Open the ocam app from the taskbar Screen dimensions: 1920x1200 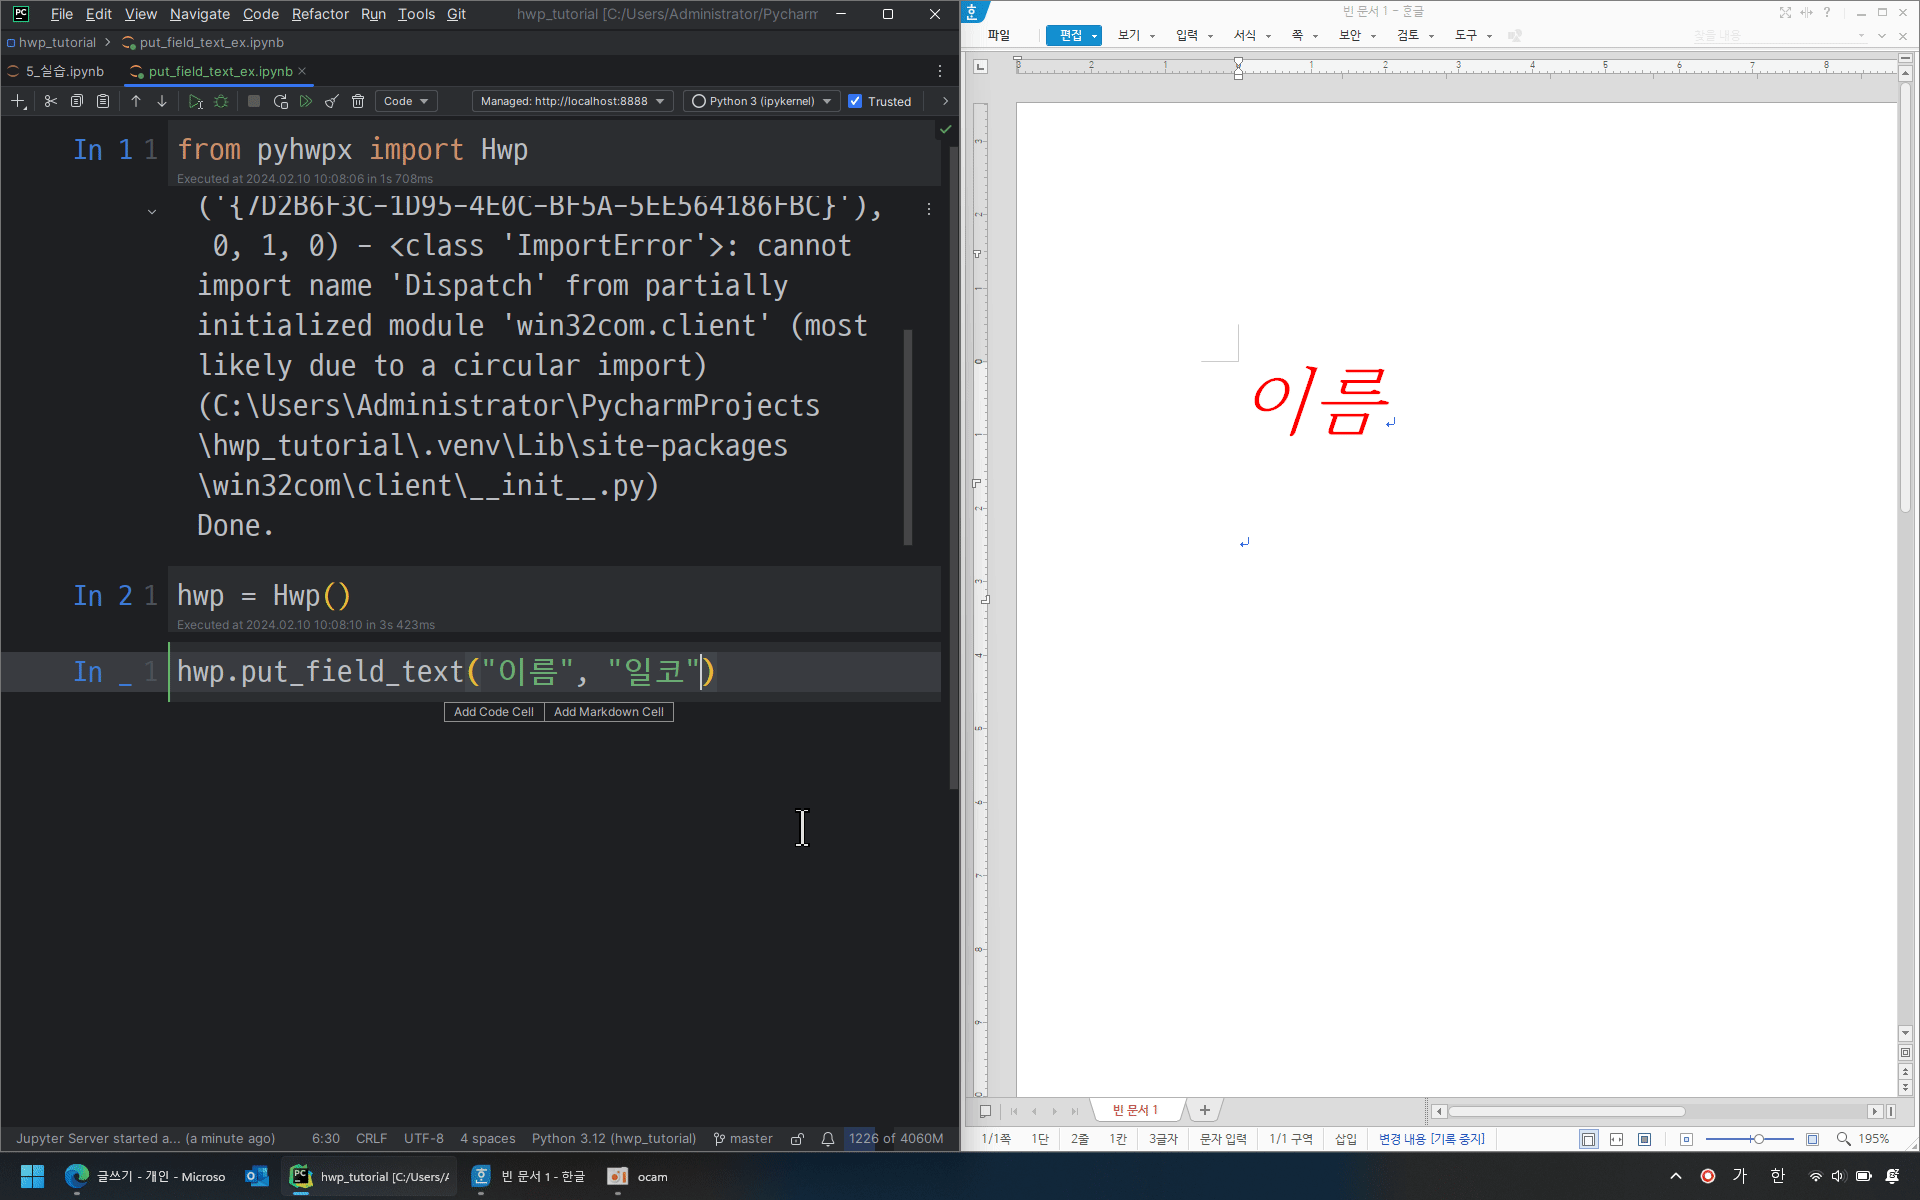(638, 1177)
